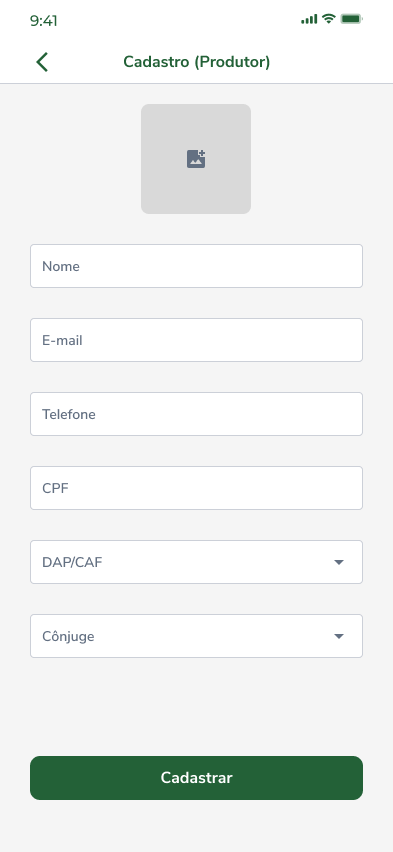393x852 pixels.
Task: Focus the Nome input field
Action: click(x=196, y=266)
